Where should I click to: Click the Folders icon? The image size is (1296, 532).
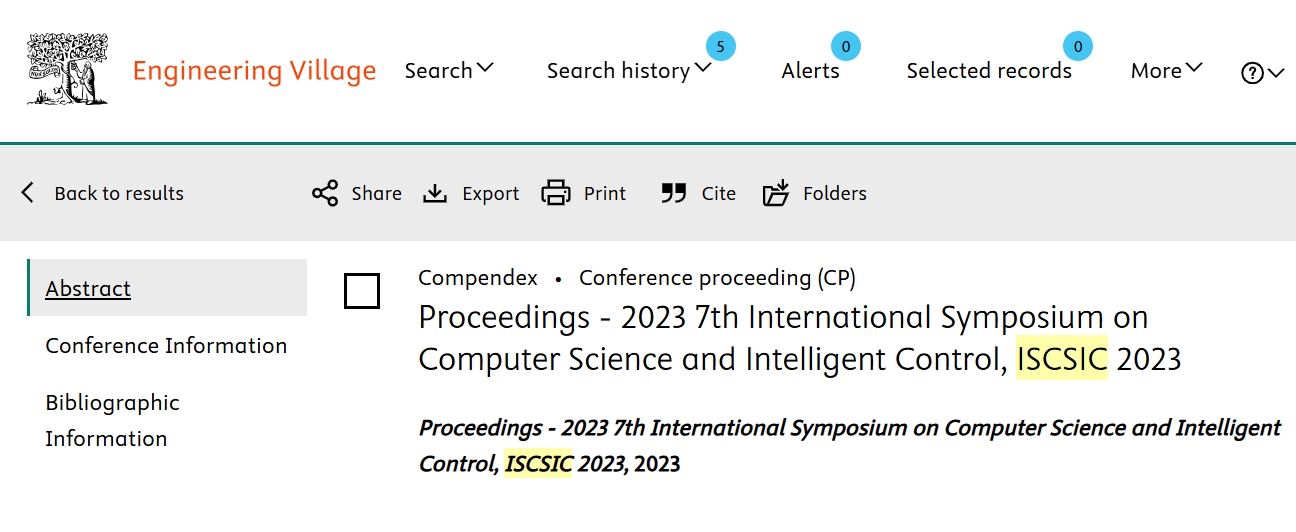(x=776, y=193)
